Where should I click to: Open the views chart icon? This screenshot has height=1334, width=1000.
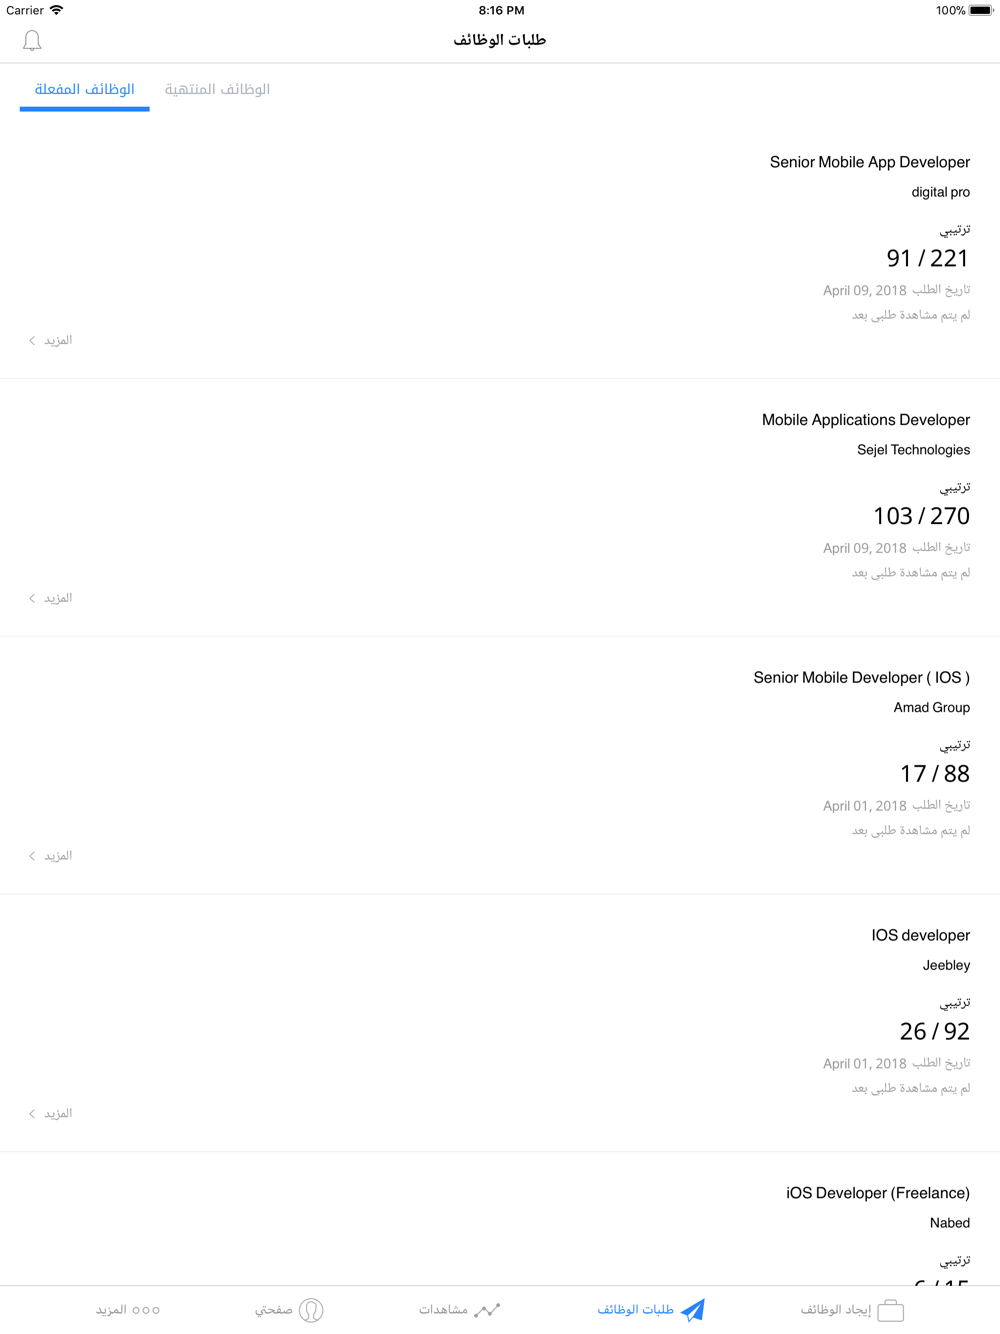[x=487, y=1310]
